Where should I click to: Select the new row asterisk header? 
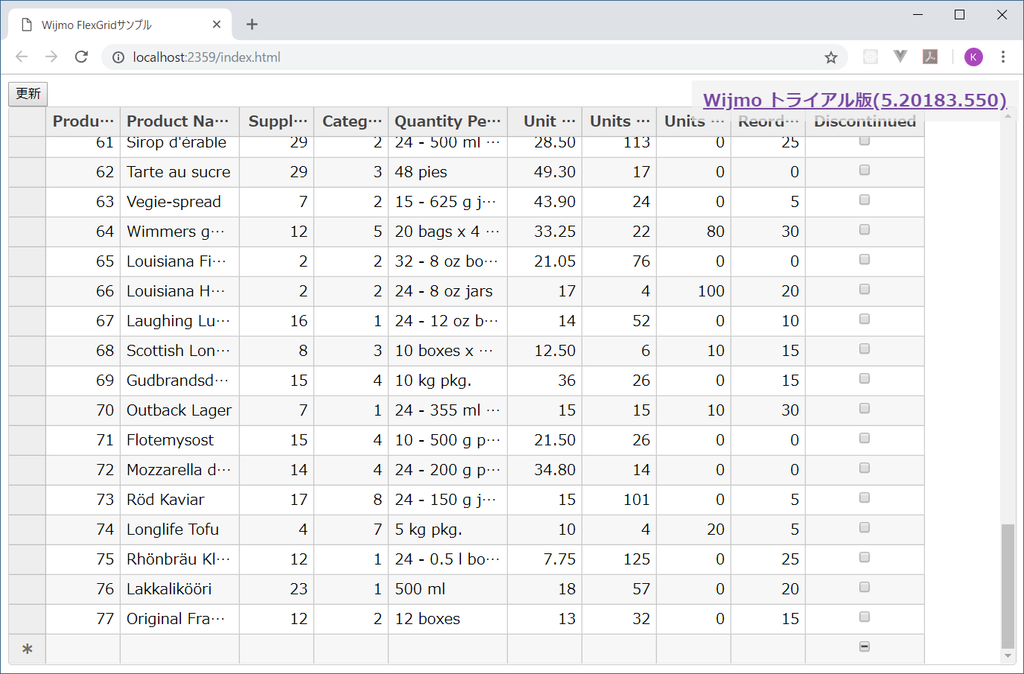point(27,649)
